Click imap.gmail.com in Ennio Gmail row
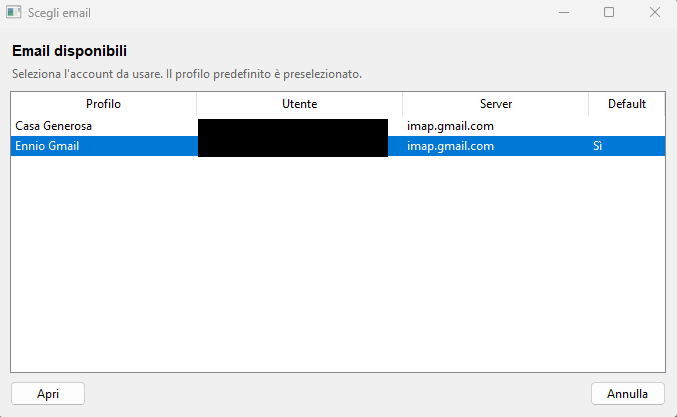 450,146
